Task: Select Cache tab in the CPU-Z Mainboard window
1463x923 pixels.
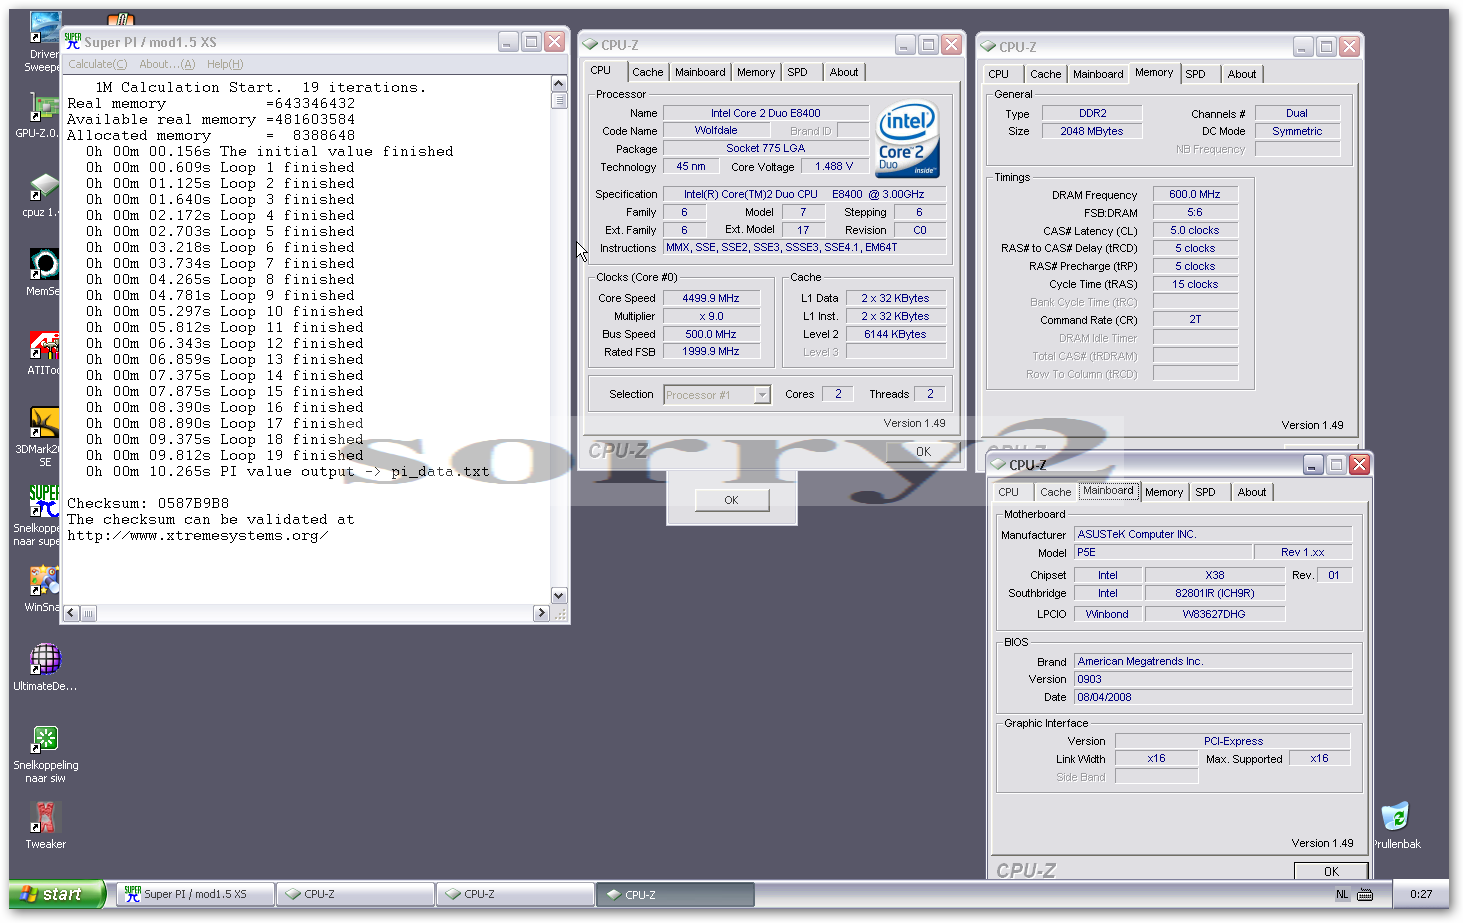Action: pyautogui.click(x=1055, y=492)
